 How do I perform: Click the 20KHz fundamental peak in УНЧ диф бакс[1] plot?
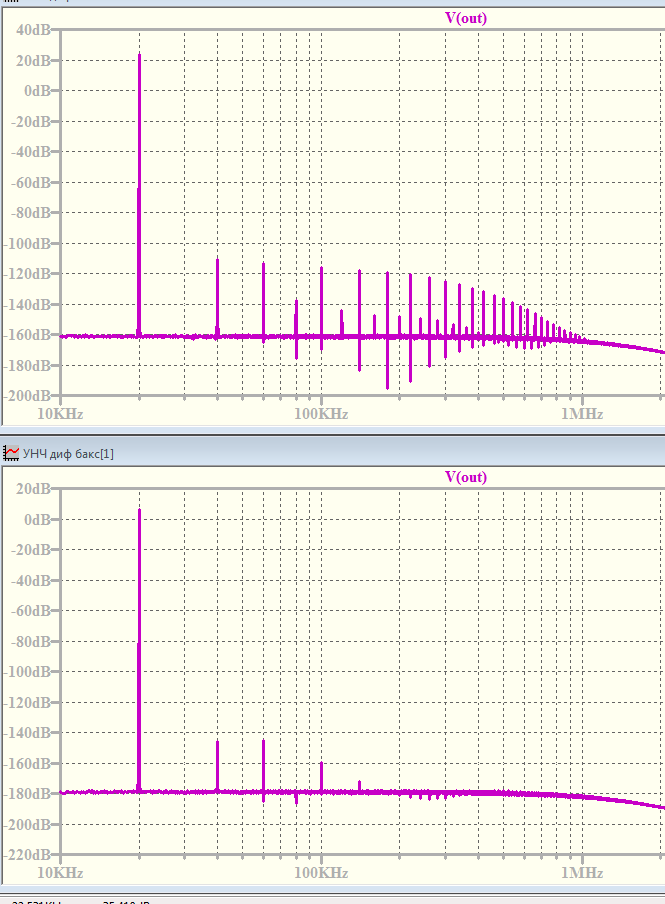pyautogui.click(x=139, y=650)
